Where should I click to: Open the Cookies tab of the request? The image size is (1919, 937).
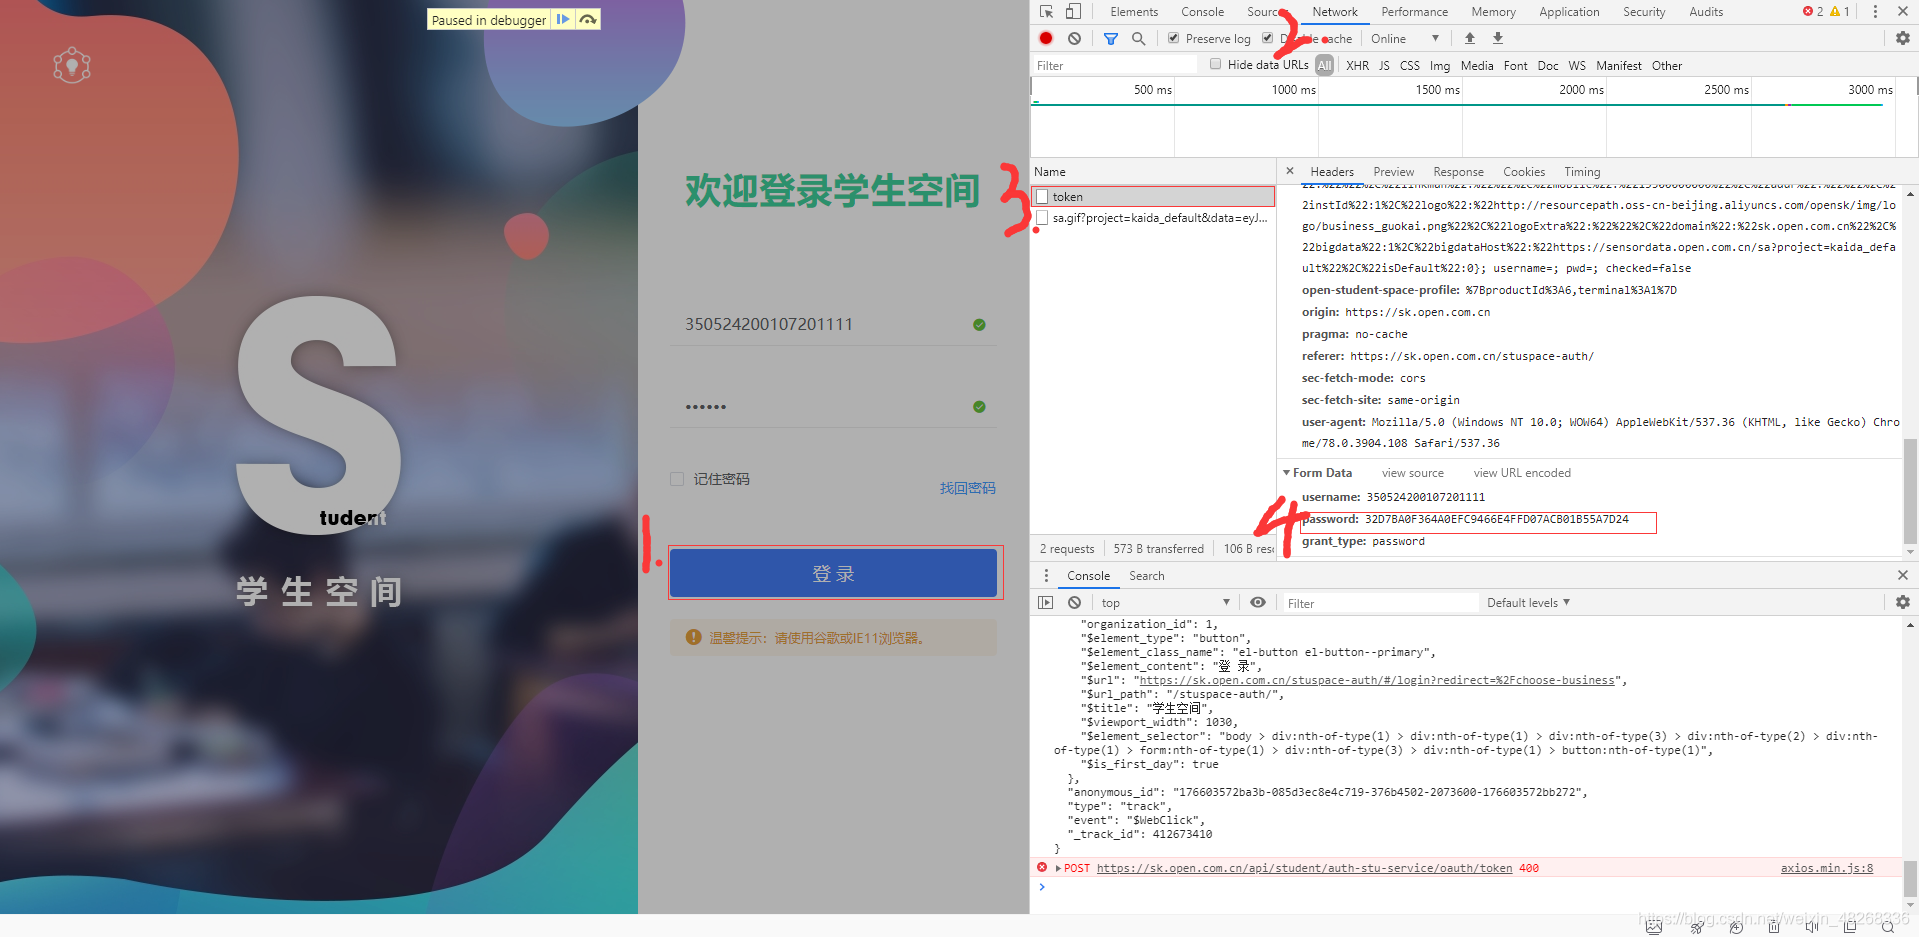(x=1523, y=171)
